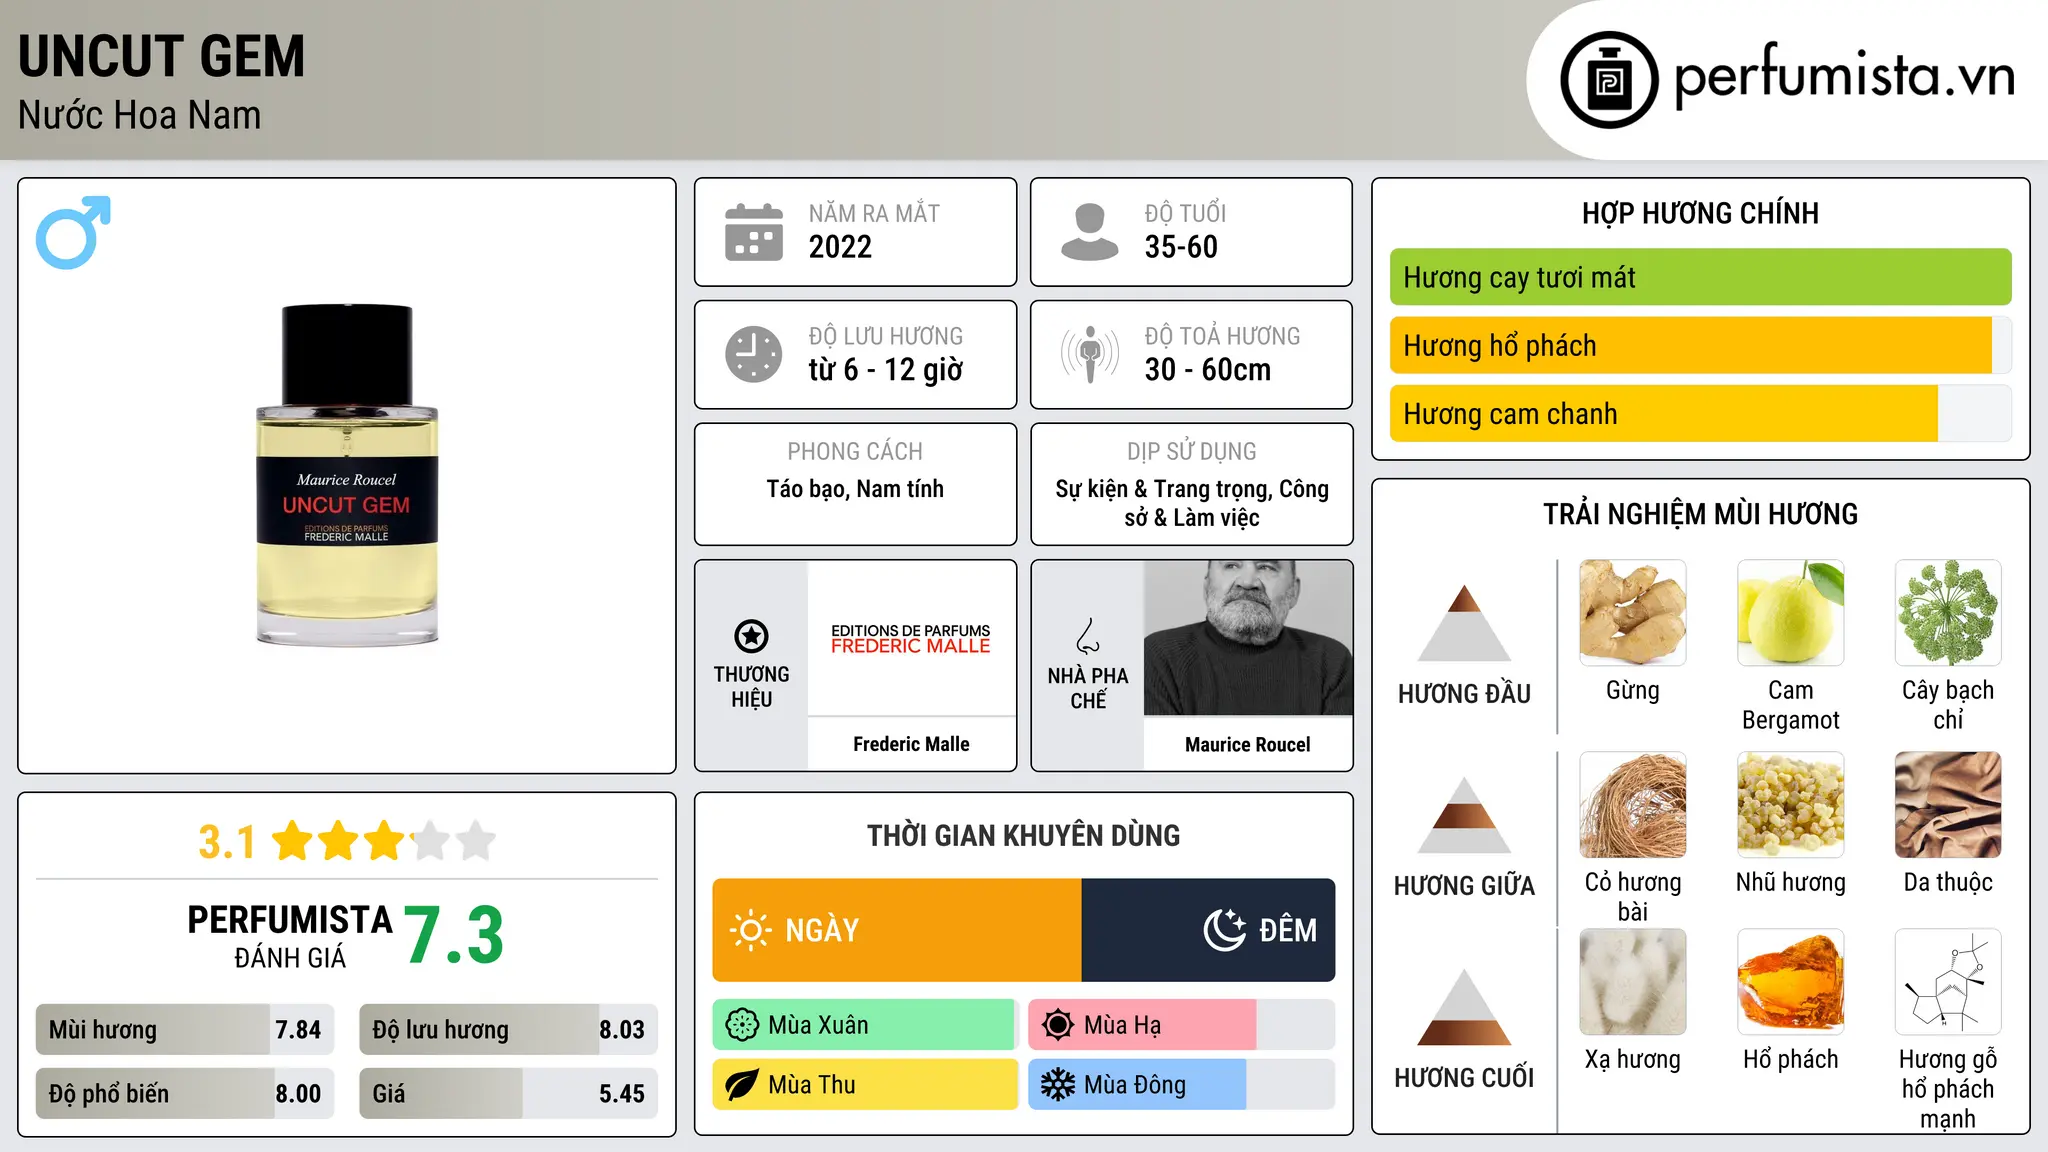Open the Cỏ hương bài note image

[1633, 805]
